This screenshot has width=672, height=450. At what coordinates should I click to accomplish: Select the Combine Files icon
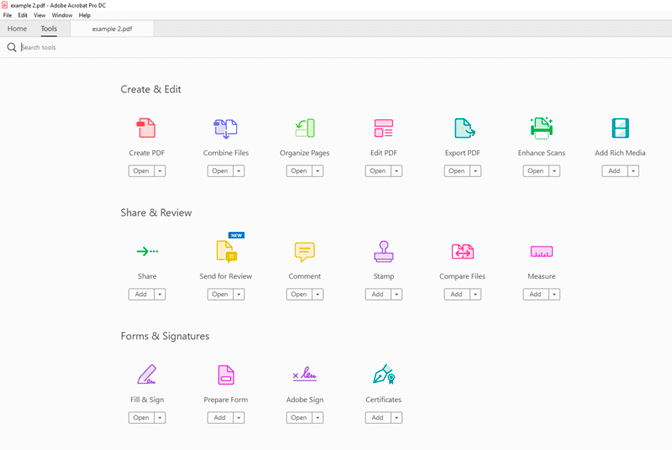pos(225,128)
